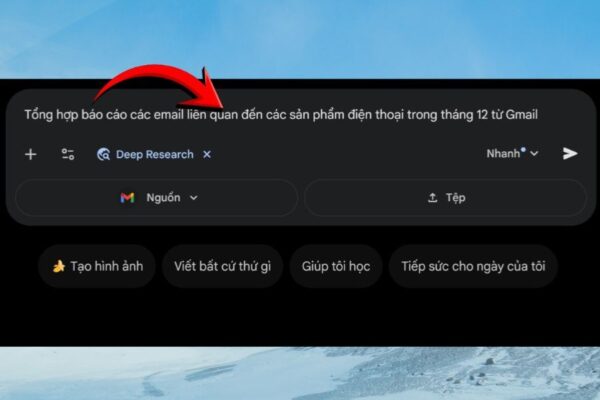
Task: Click inside the prompt text field
Action: (281, 114)
